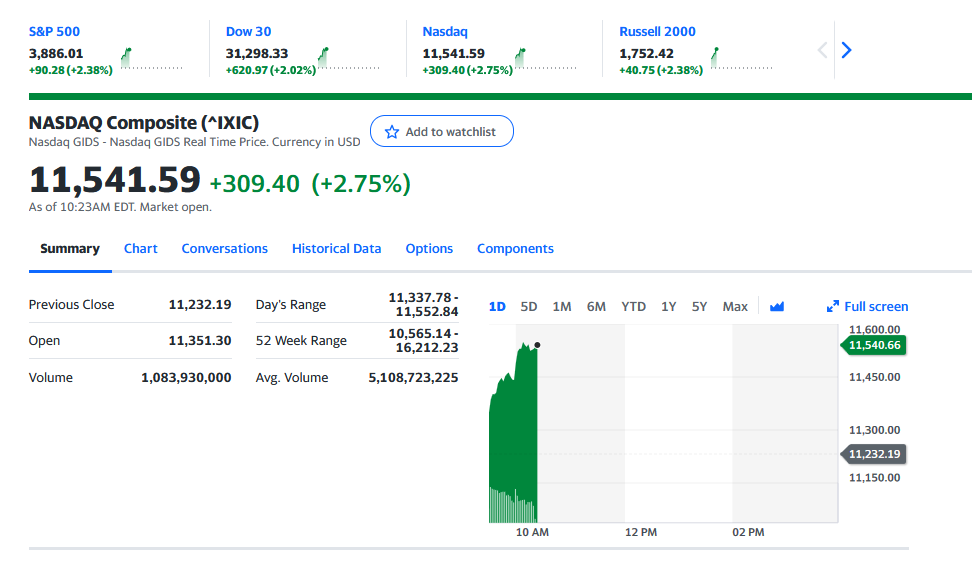Screen dimensions: 972x561
Task: Click the Day's Range value
Action: pos(423,304)
